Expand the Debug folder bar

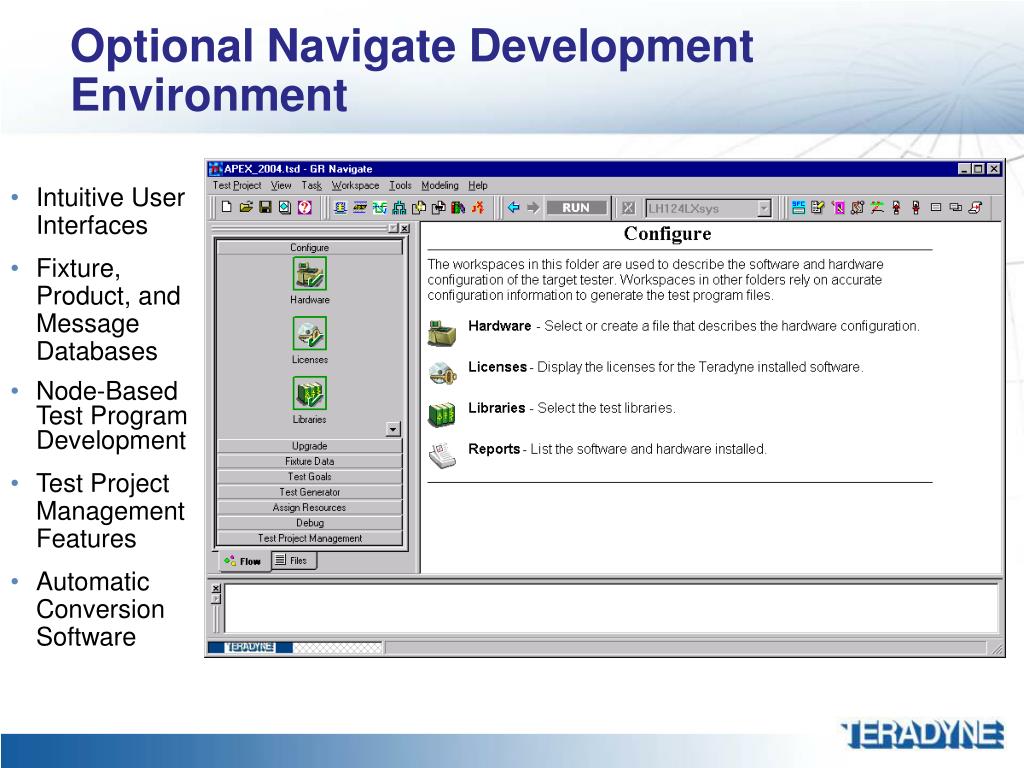[310, 522]
